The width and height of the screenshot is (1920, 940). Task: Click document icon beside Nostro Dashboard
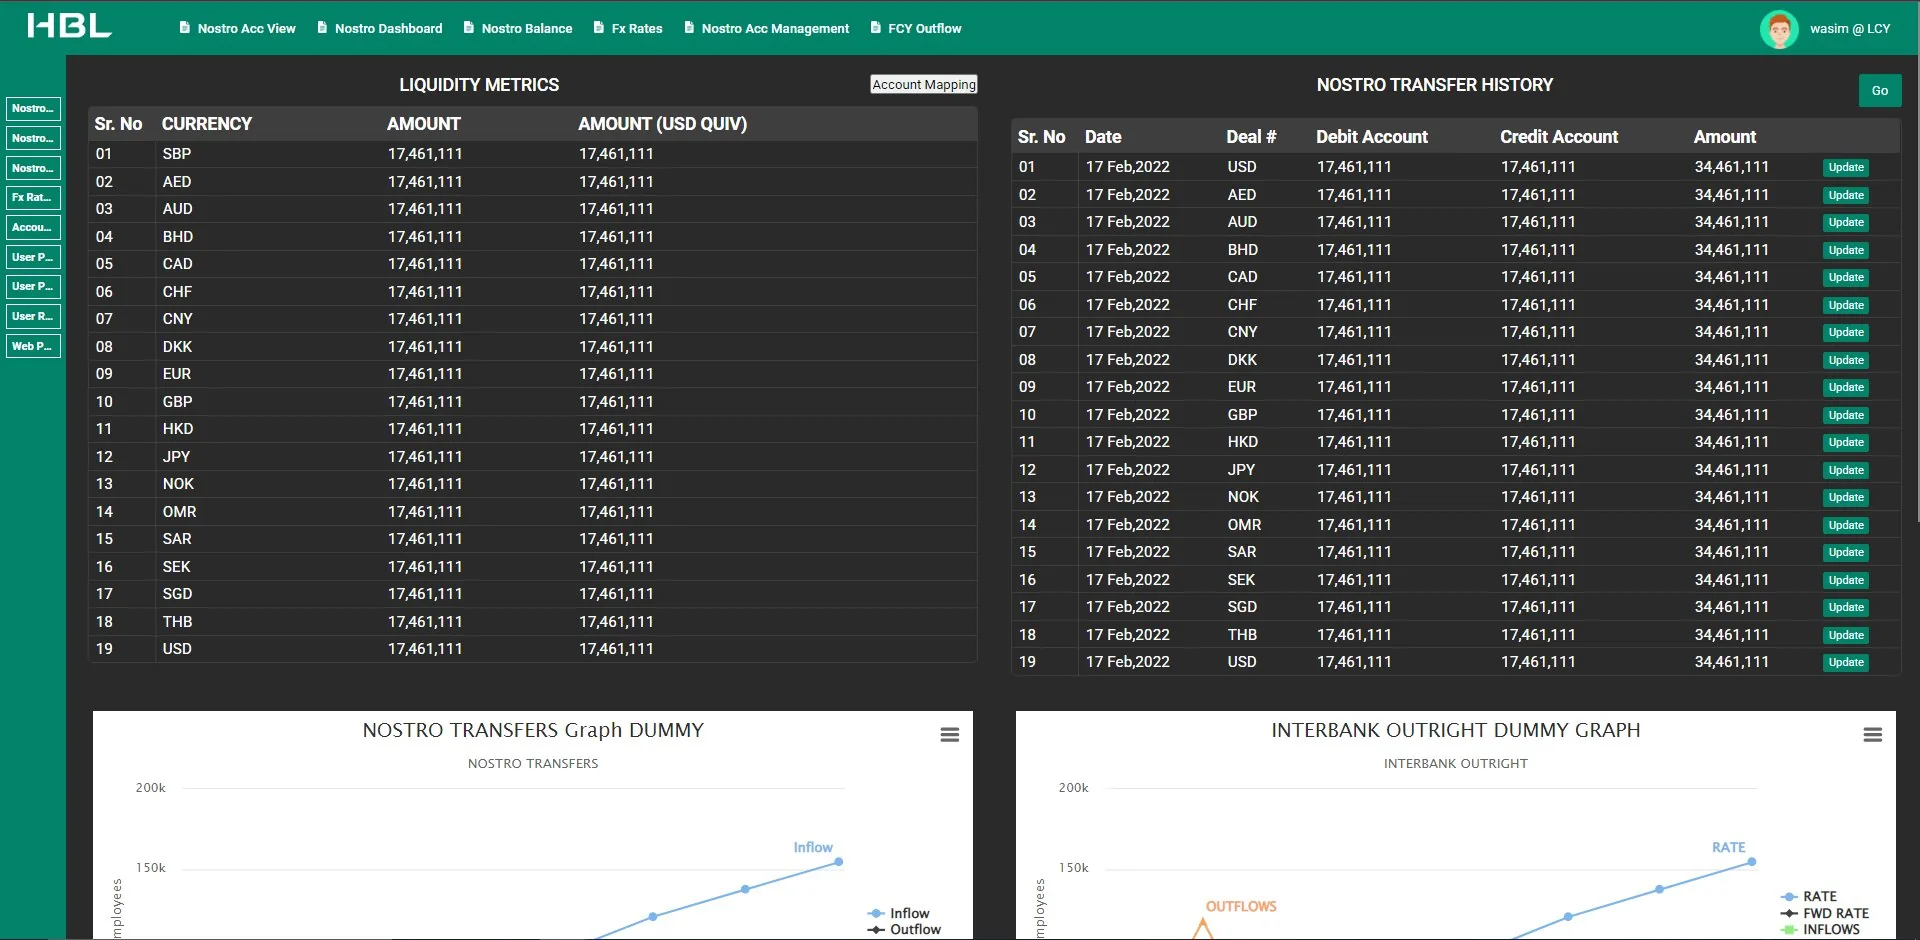[322, 28]
